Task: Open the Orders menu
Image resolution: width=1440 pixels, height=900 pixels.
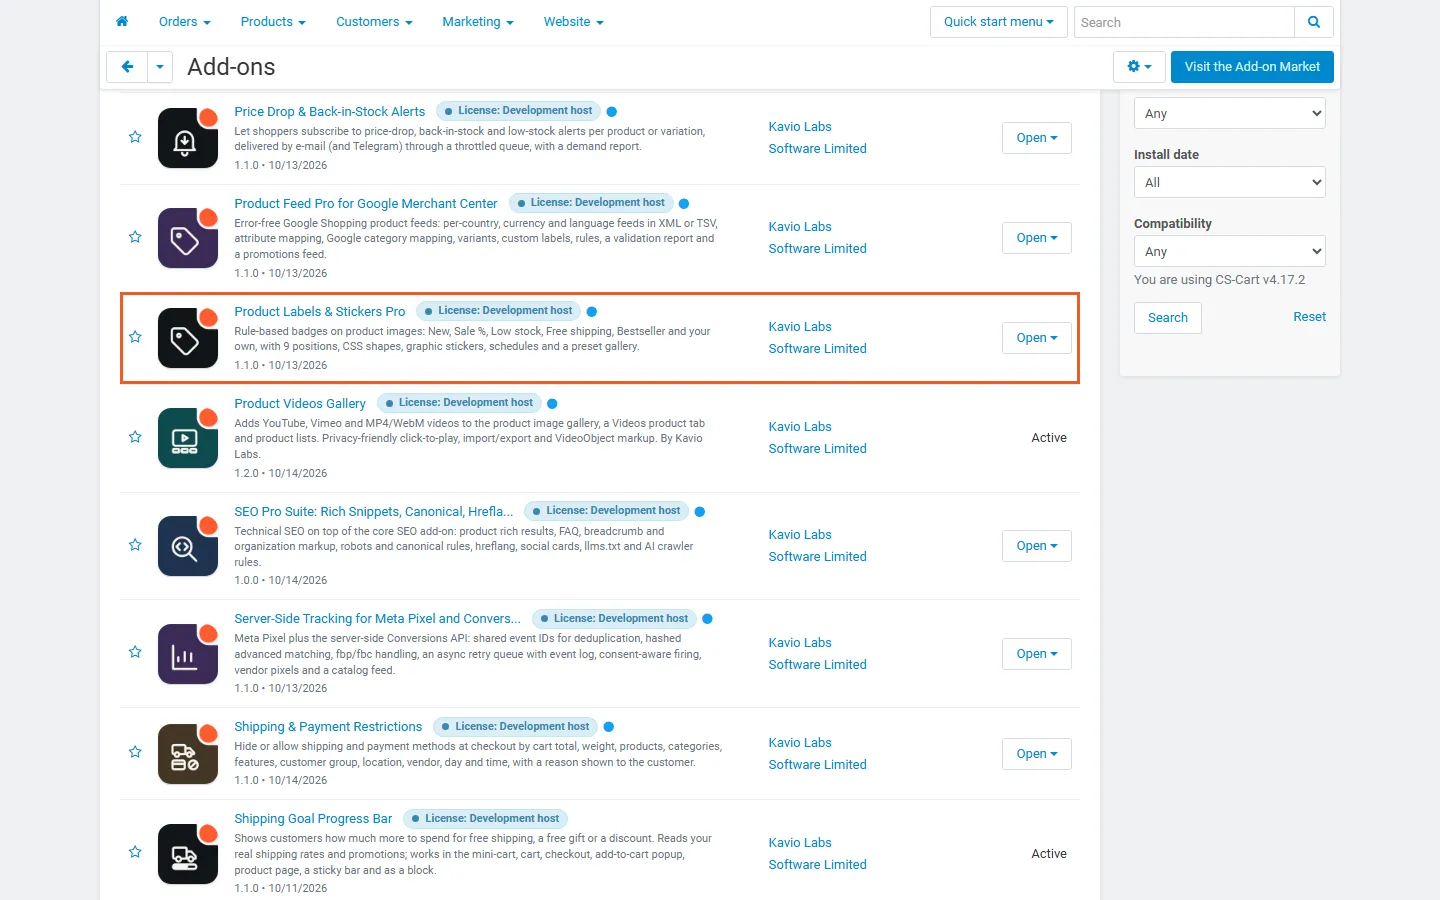Action: click(x=184, y=22)
